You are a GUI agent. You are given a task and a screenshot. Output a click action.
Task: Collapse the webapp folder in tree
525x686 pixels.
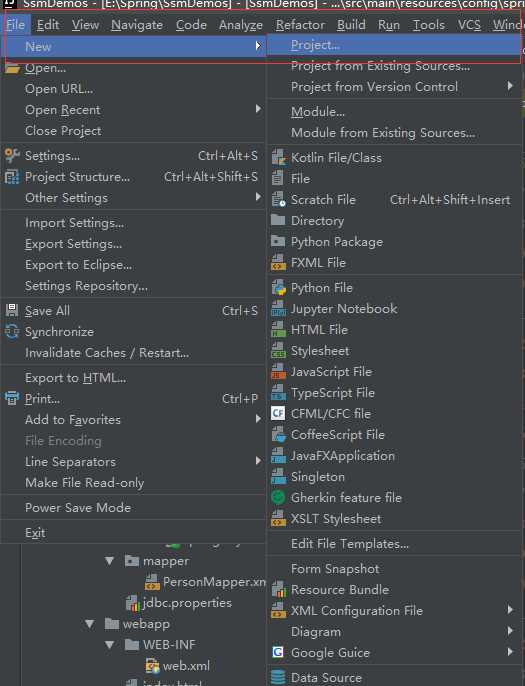point(90,624)
